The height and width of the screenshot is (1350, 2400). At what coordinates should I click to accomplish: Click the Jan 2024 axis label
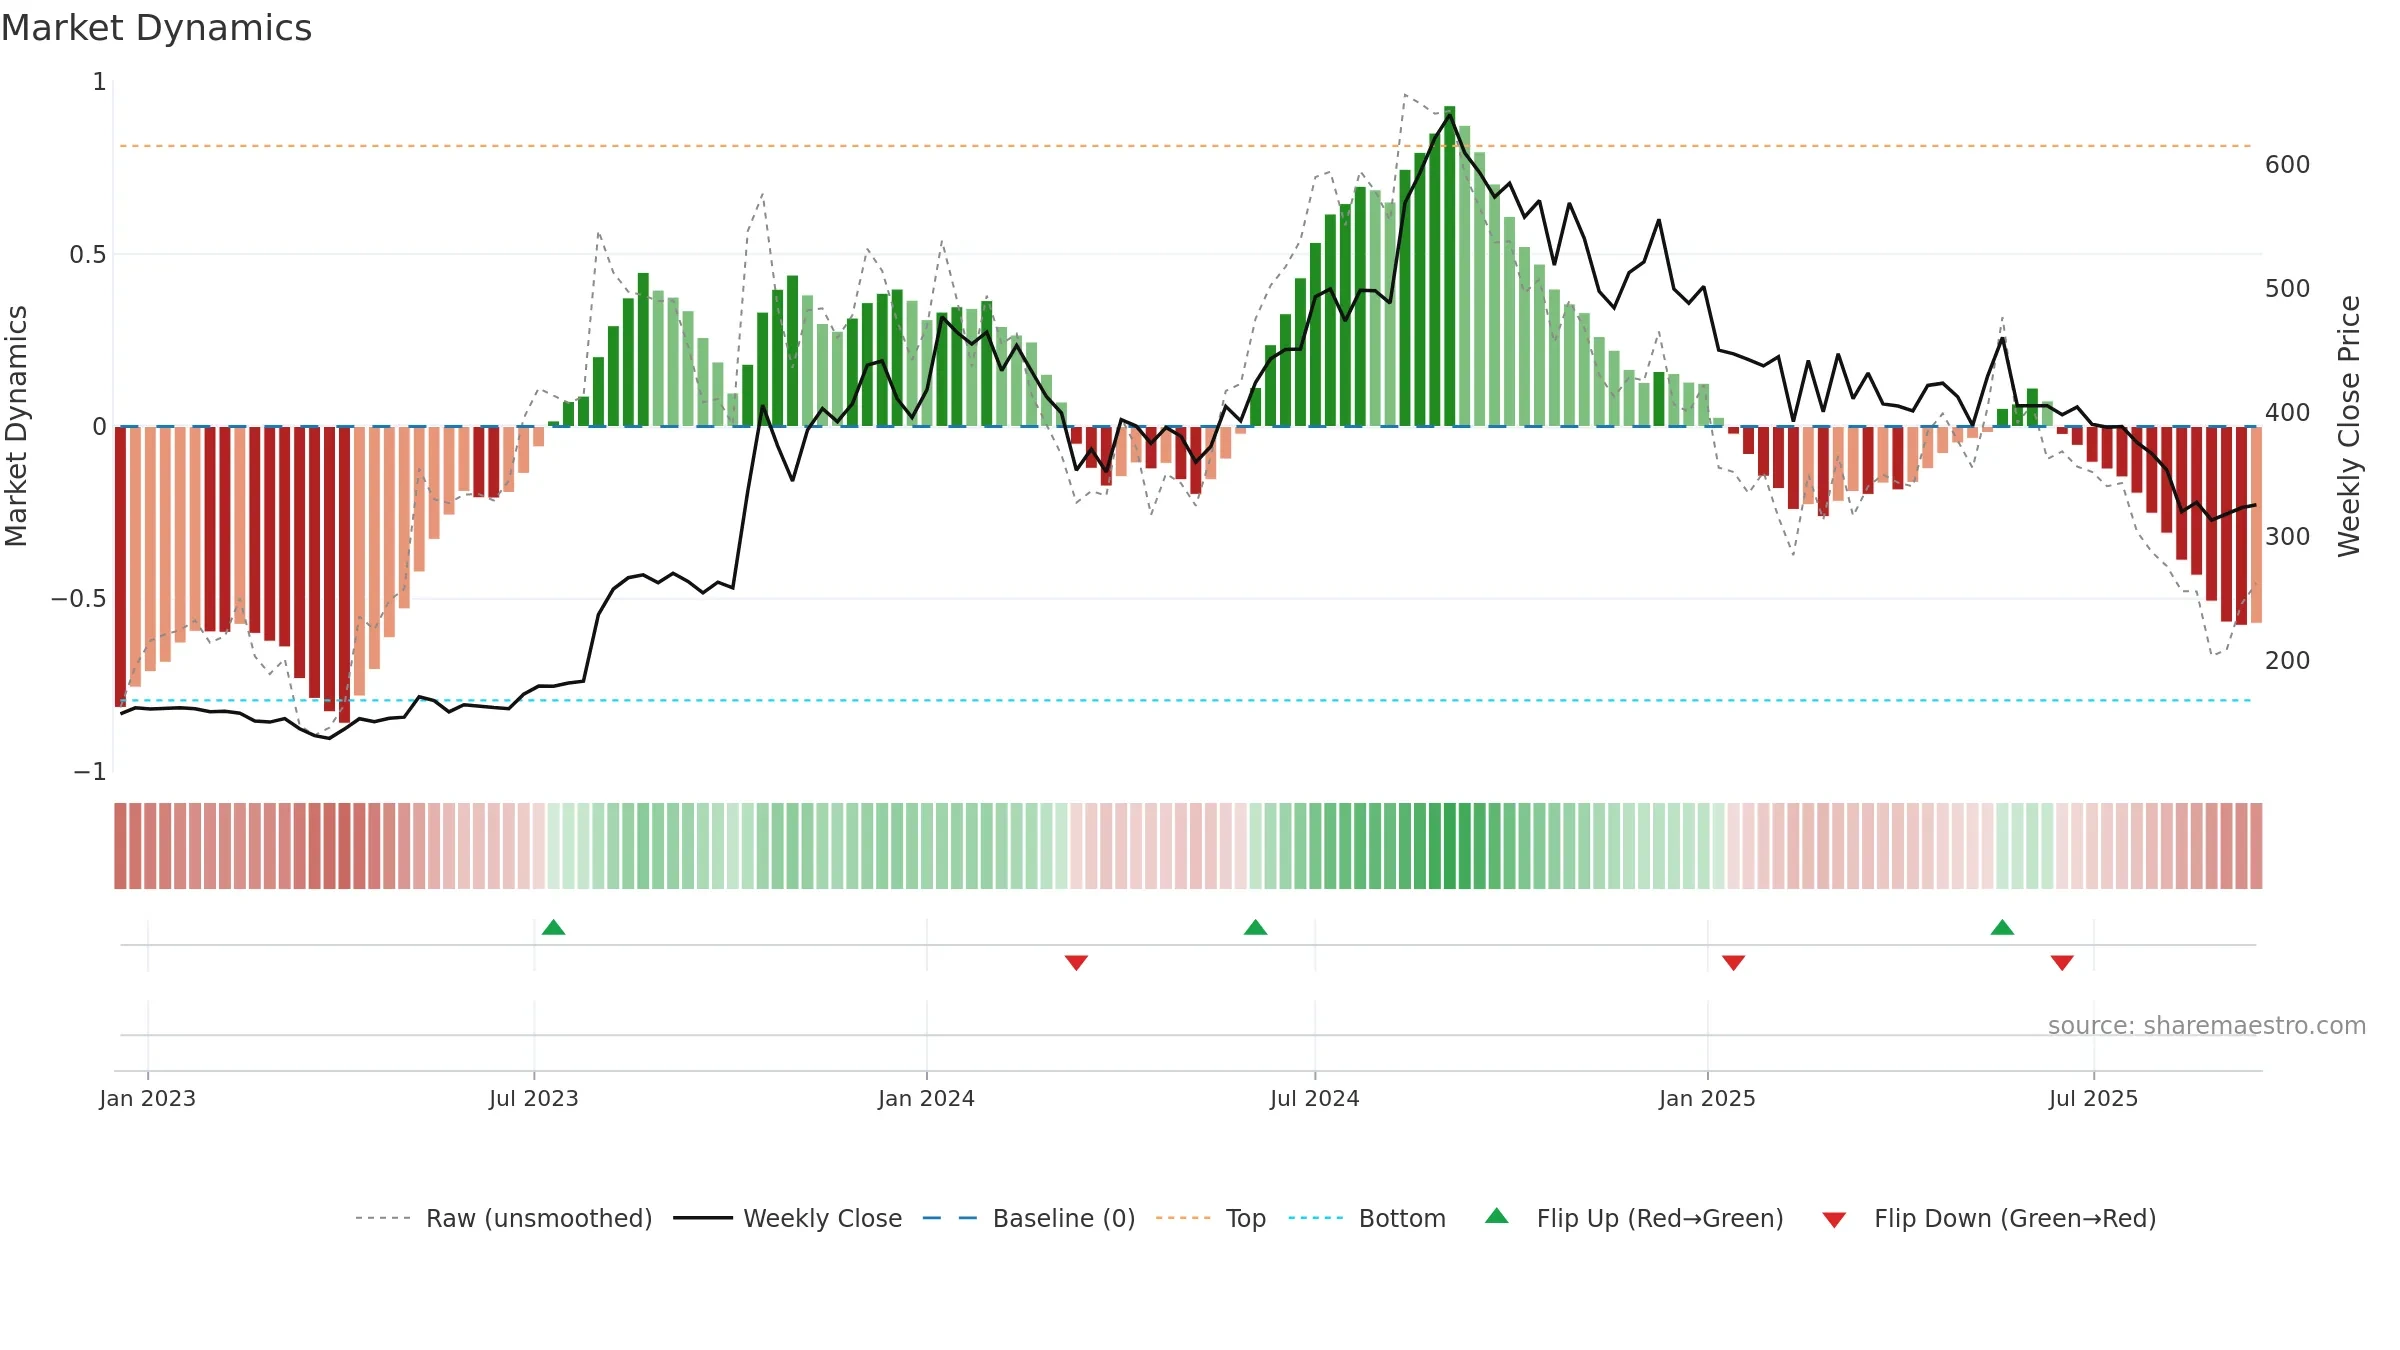[x=926, y=1098]
